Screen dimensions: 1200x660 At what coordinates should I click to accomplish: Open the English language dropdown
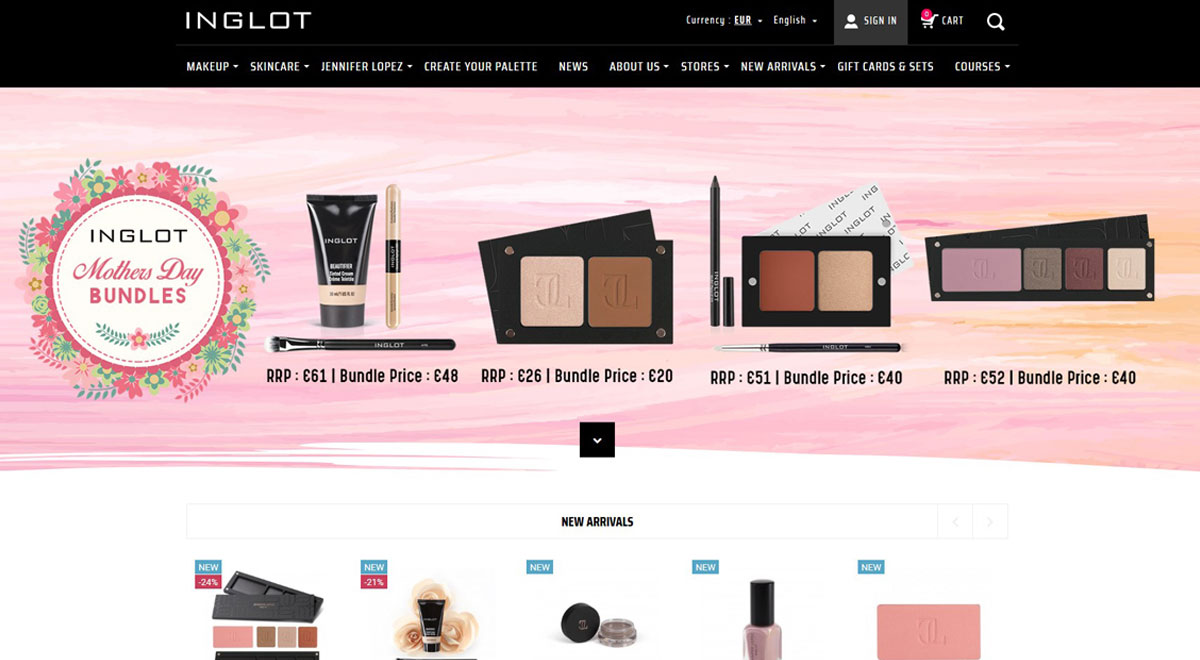(795, 20)
